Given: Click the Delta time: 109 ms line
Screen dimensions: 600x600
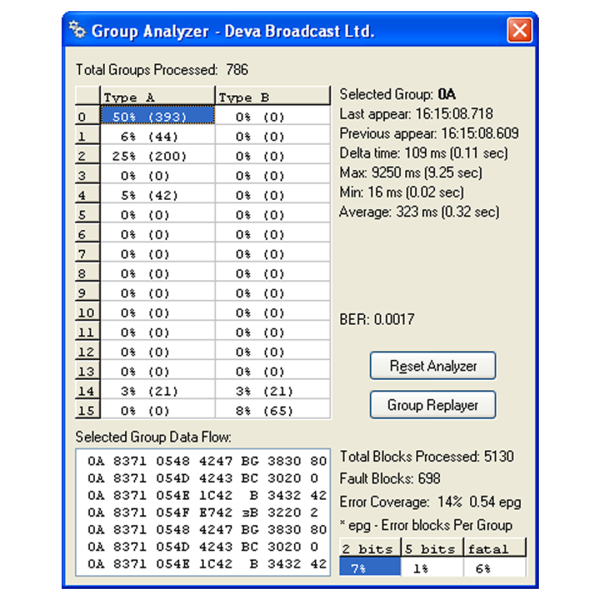Looking at the screenshot, I should tap(424, 153).
